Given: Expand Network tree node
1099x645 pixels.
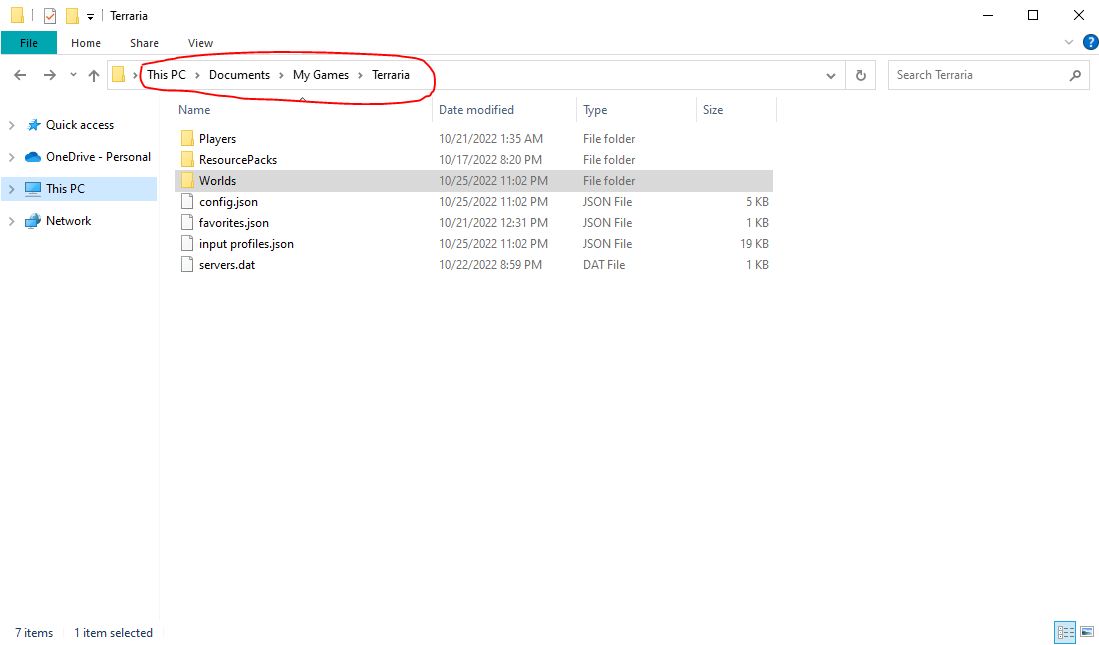Looking at the screenshot, I should 11,221.
